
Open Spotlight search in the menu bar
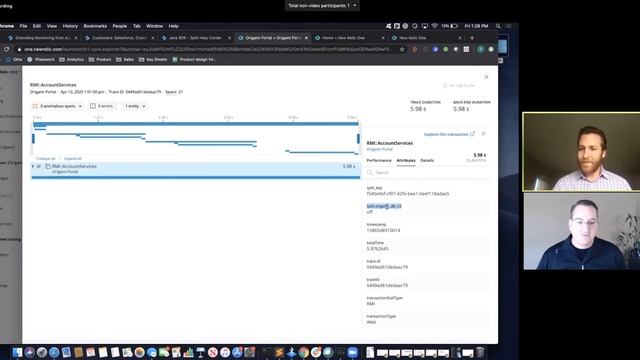coord(498,26)
